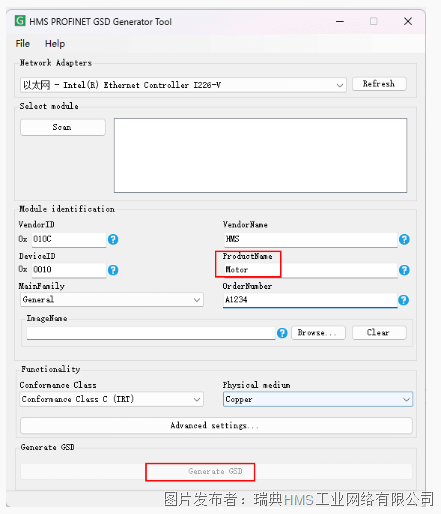Click the help icon next to DeviceID
The image size is (441, 514).
[113, 270]
